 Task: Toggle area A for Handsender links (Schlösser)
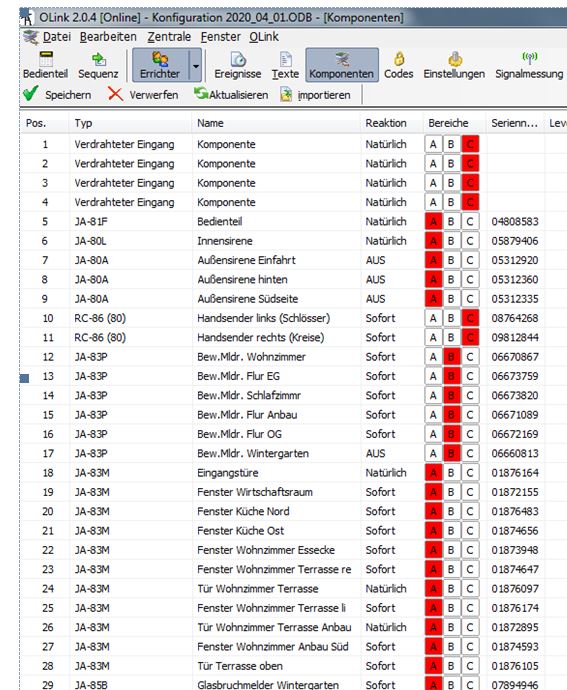click(x=433, y=318)
